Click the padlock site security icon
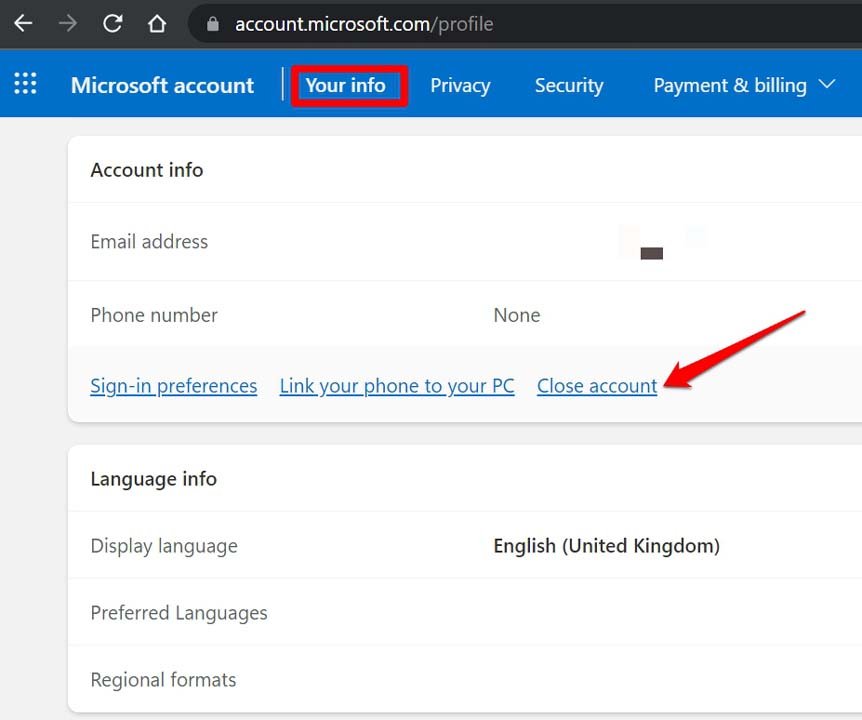Image resolution: width=862 pixels, height=720 pixels. (x=212, y=24)
